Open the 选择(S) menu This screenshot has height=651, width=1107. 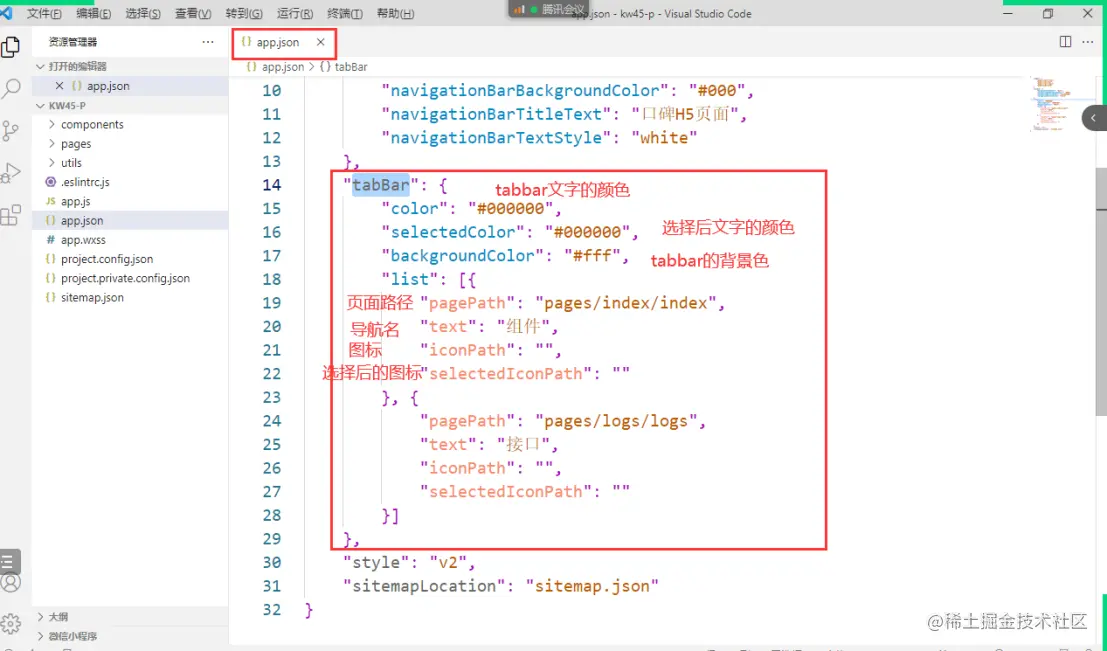click(x=143, y=13)
